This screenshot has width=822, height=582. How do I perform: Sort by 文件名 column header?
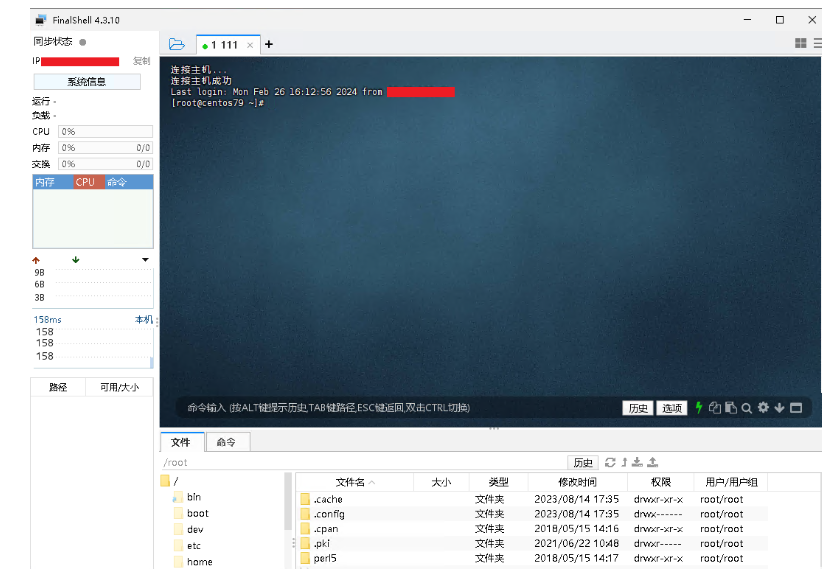(355, 482)
